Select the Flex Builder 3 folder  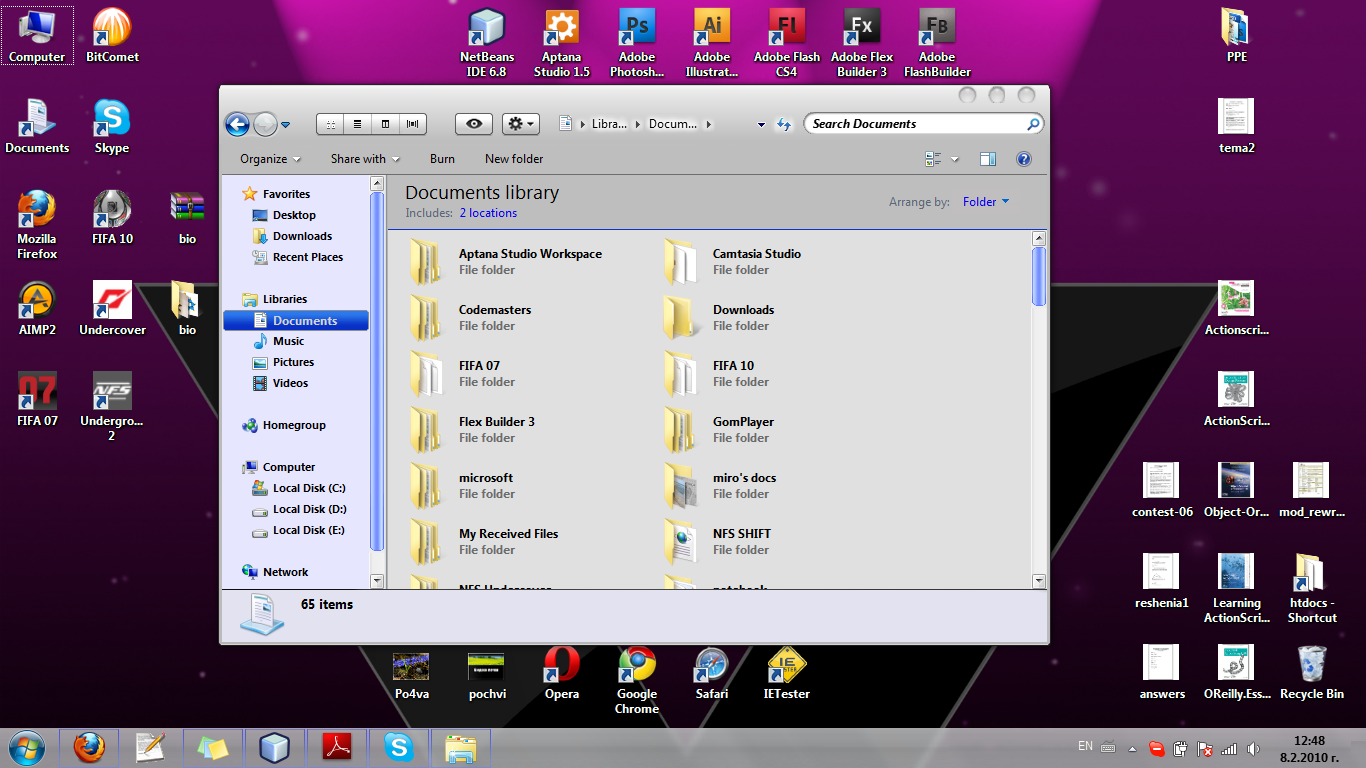472,430
